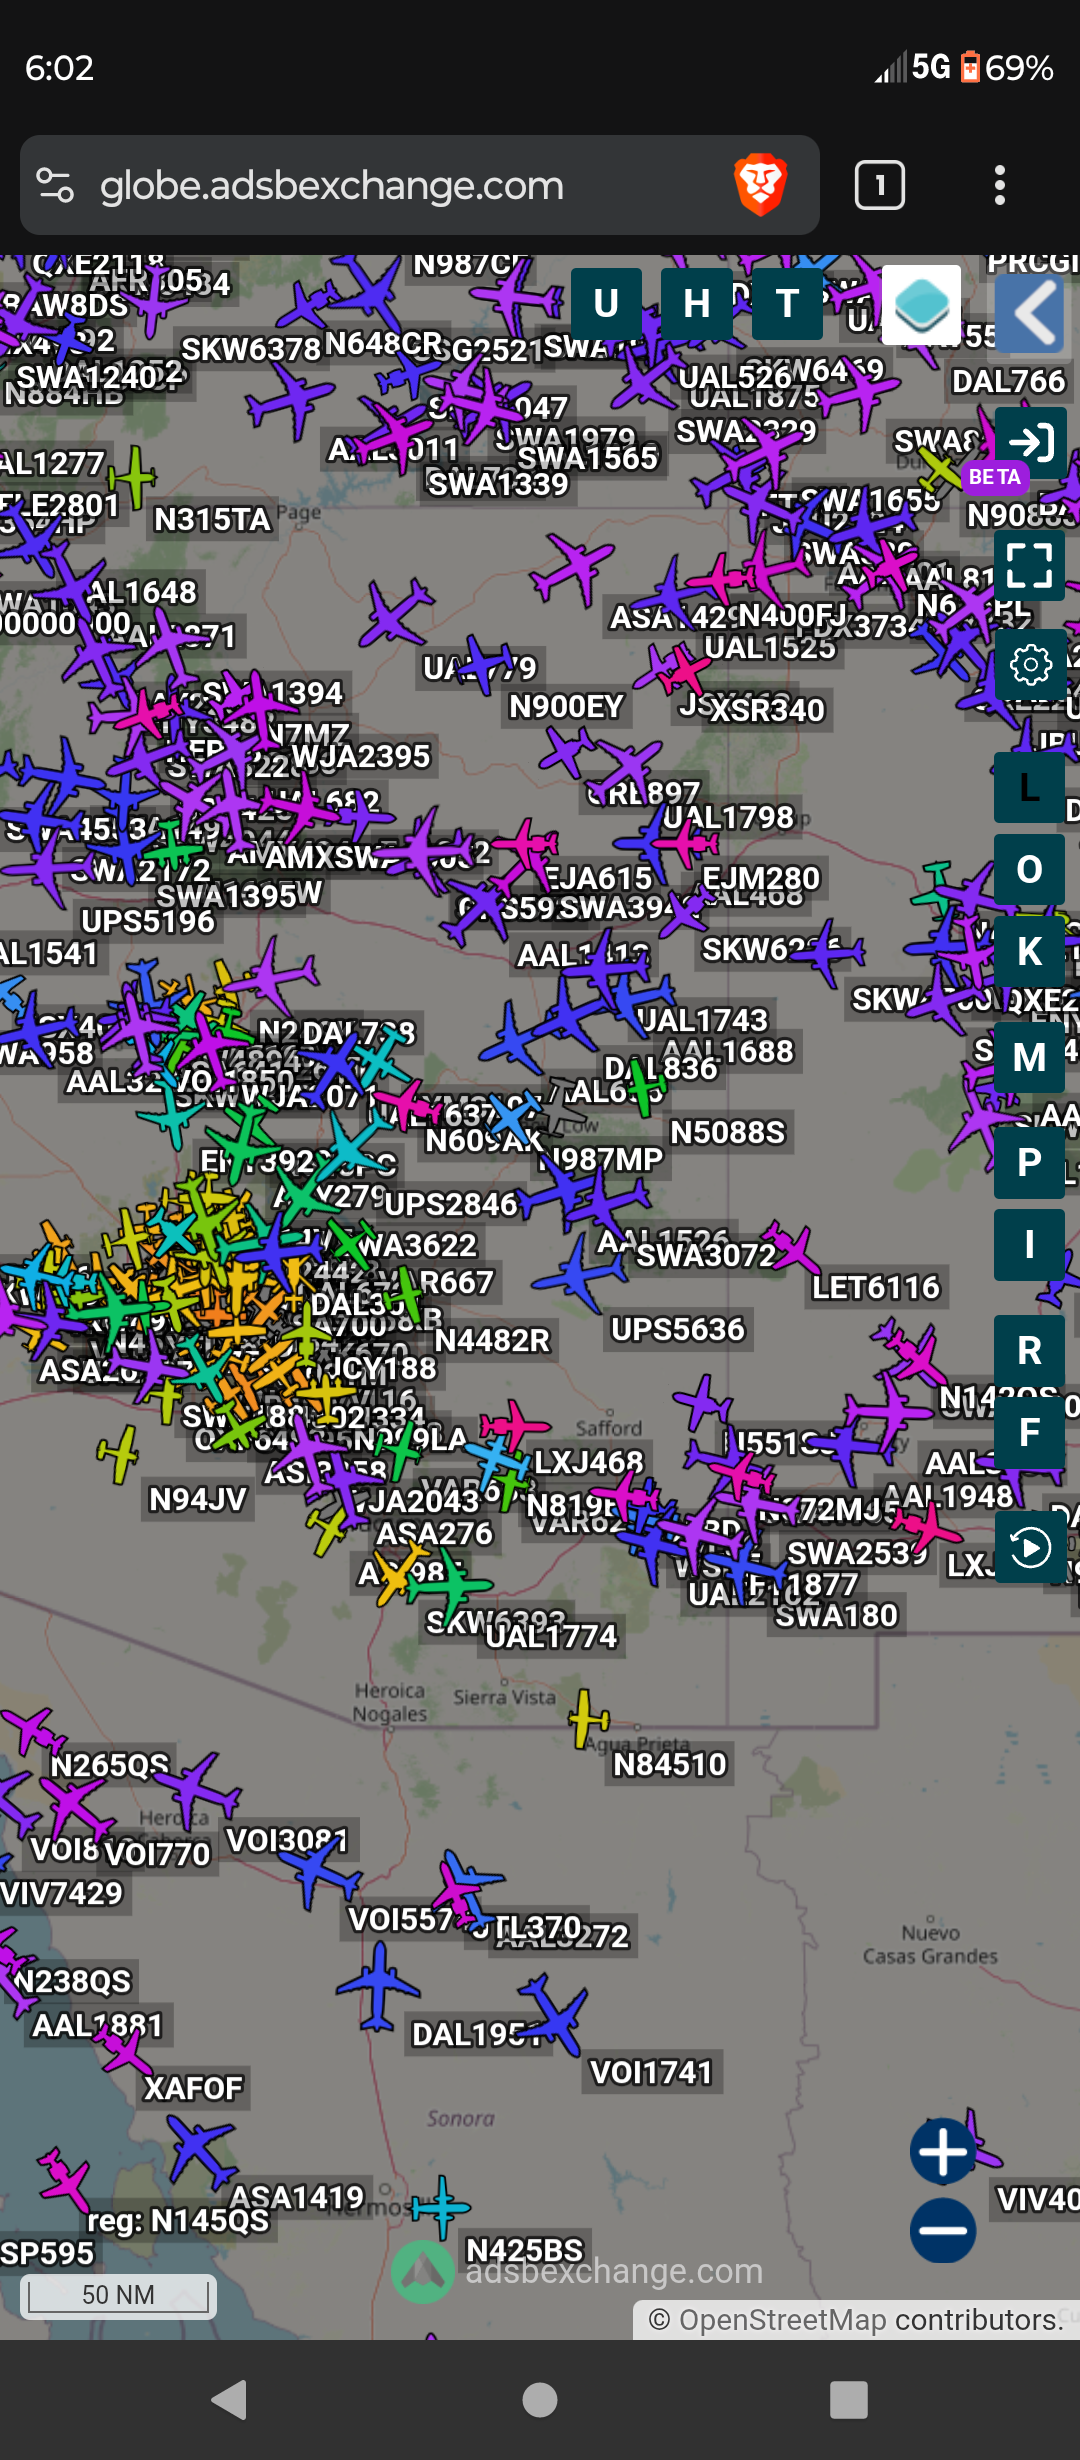
Task: Click the VIV7429 aircraft label
Action: [x=61, y=1893]
